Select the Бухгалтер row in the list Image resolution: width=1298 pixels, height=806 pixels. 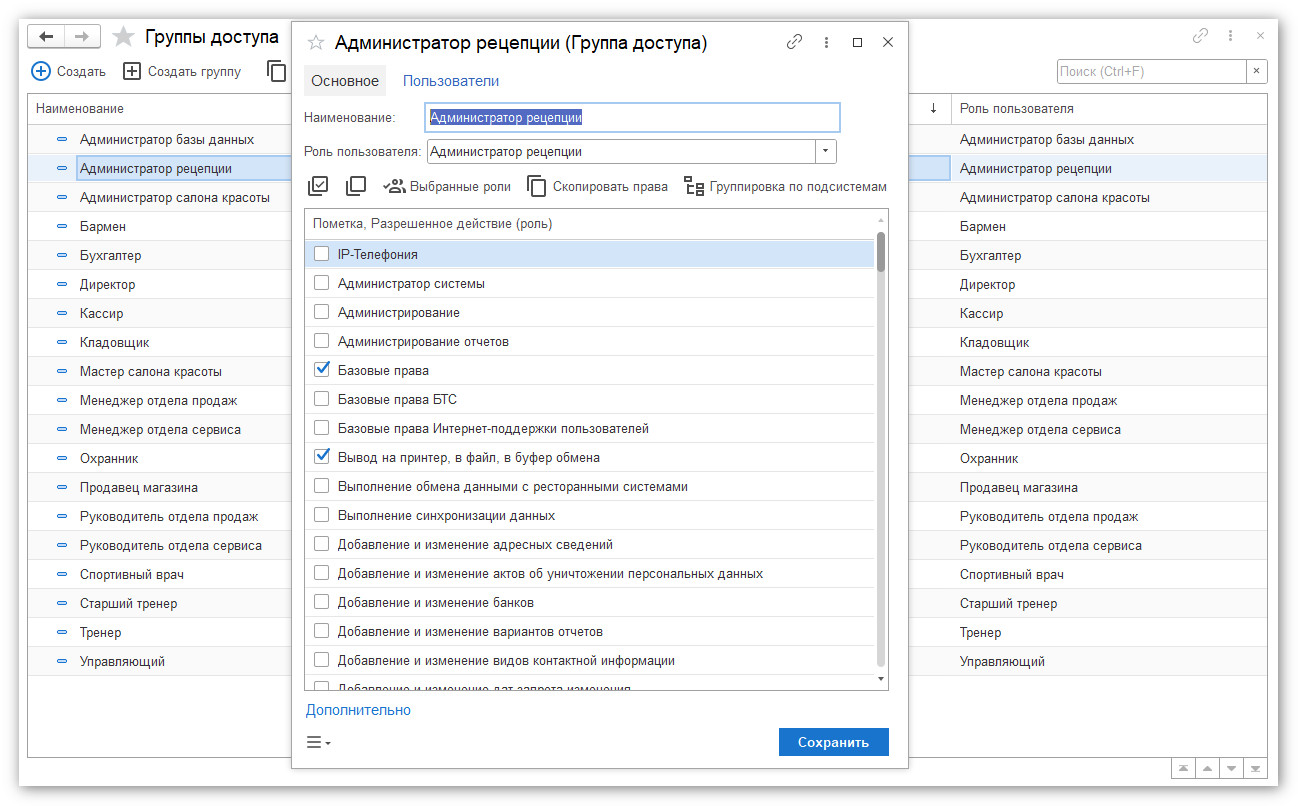[110, 255]
